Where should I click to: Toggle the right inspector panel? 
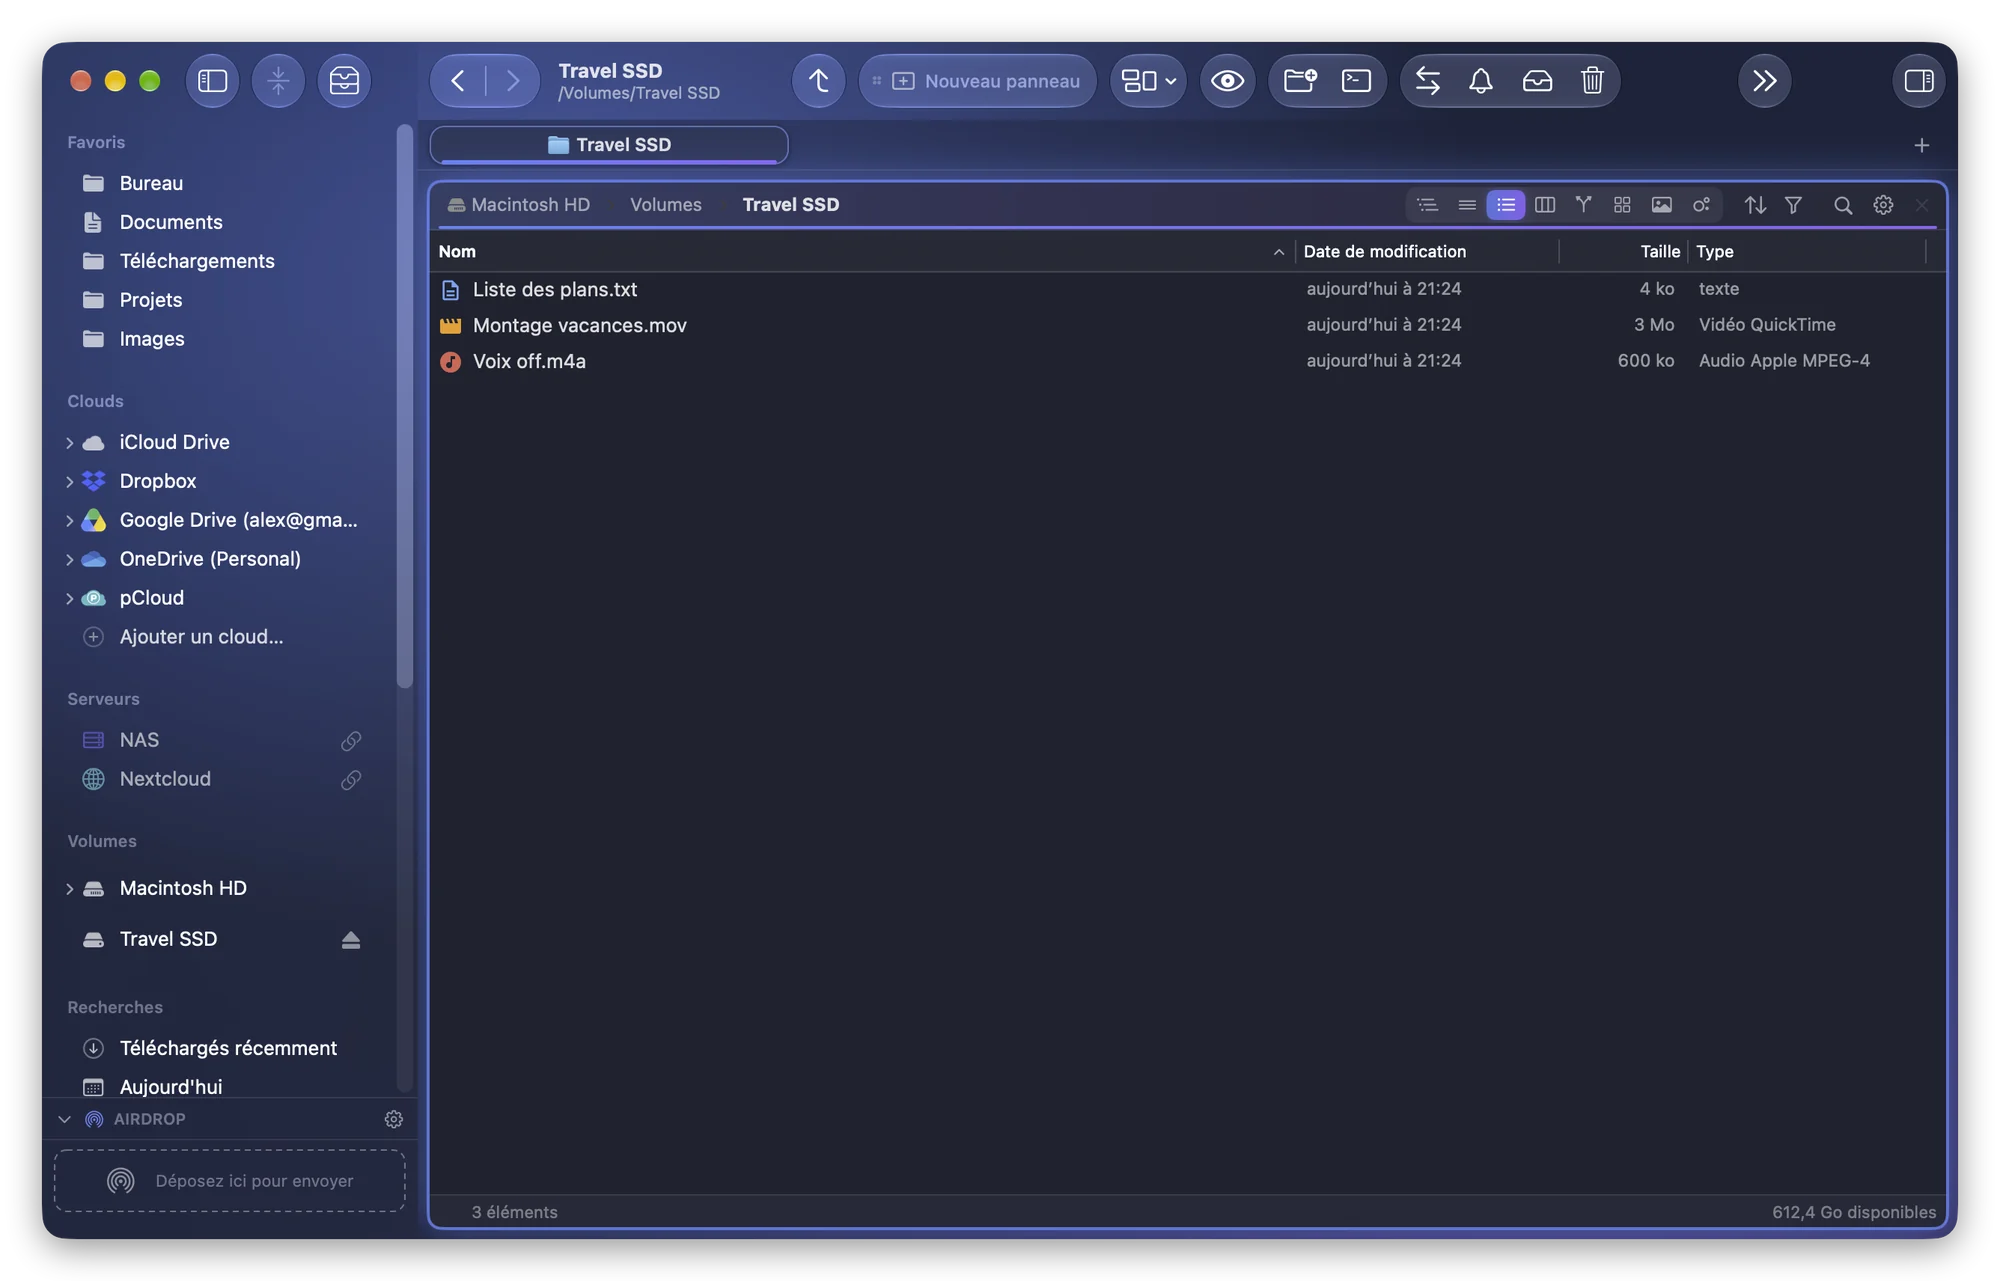point(1918,81)
